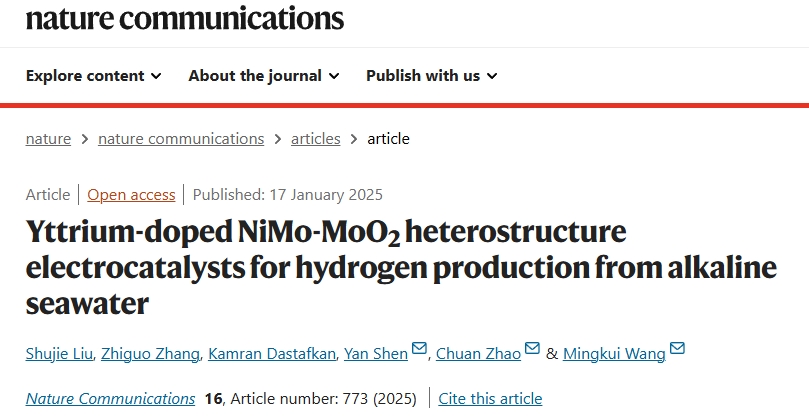Image resolution: width=809 pixels, height=419 pixels.
Task: Open Chuan Zhao author link
Action: click(x=478, y=354)
